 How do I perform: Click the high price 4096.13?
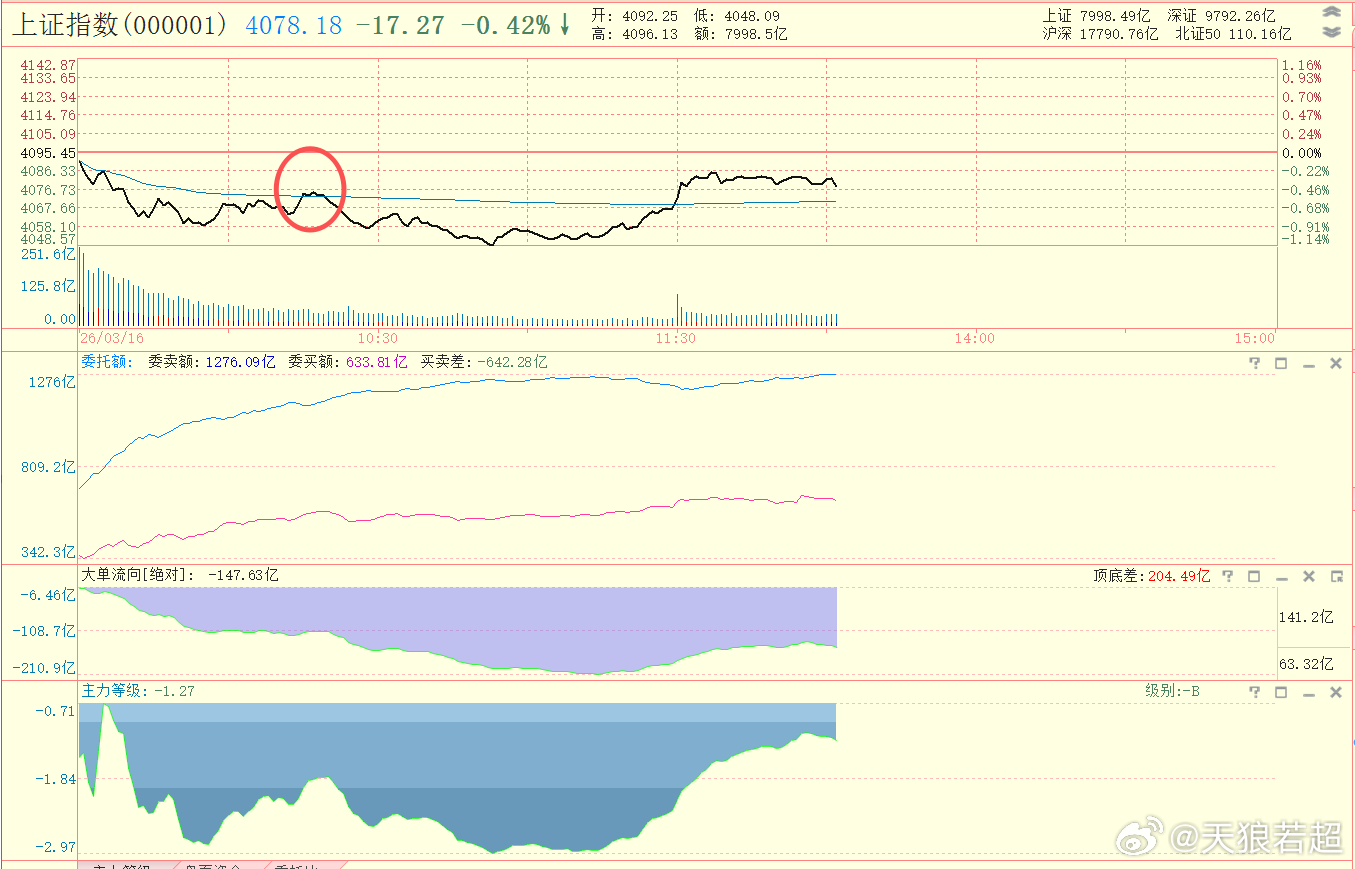(651, 34)
